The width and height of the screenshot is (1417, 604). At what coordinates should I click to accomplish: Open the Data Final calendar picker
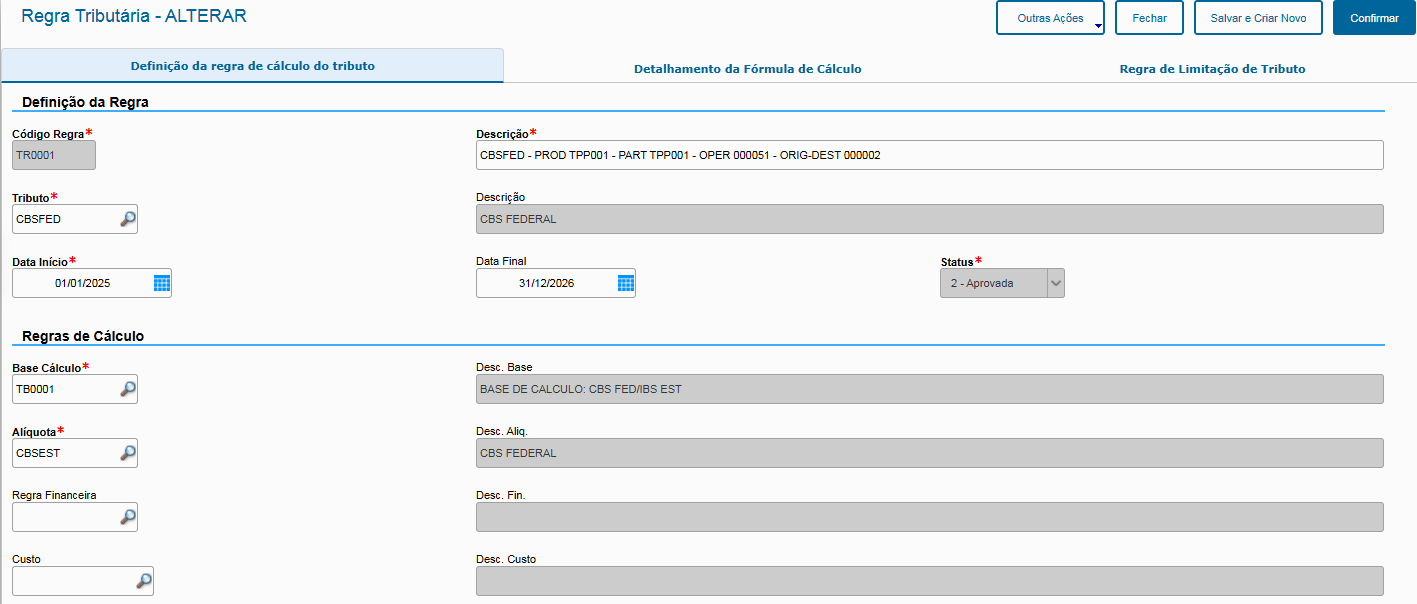point(625,282)
